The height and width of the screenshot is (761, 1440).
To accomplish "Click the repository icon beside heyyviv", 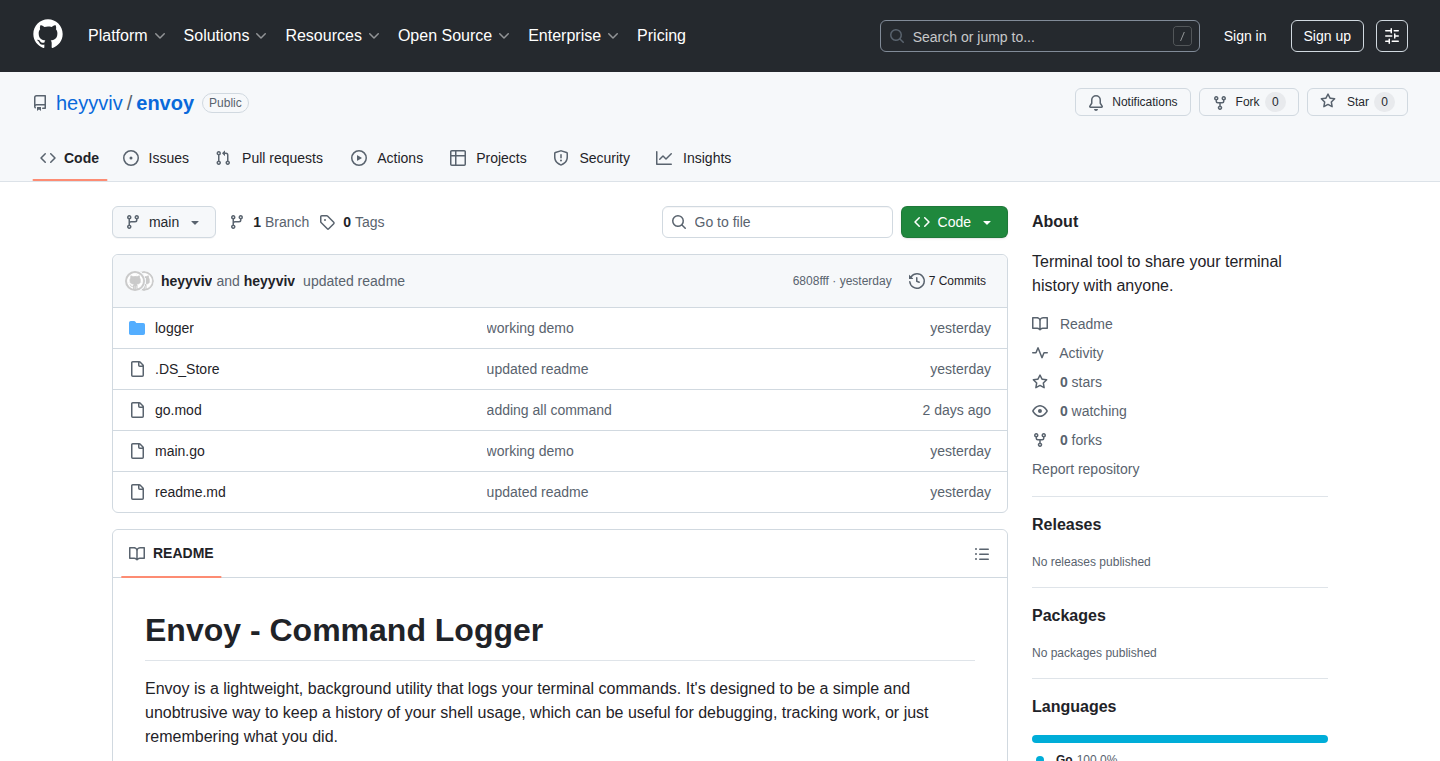I will [40, 103].
